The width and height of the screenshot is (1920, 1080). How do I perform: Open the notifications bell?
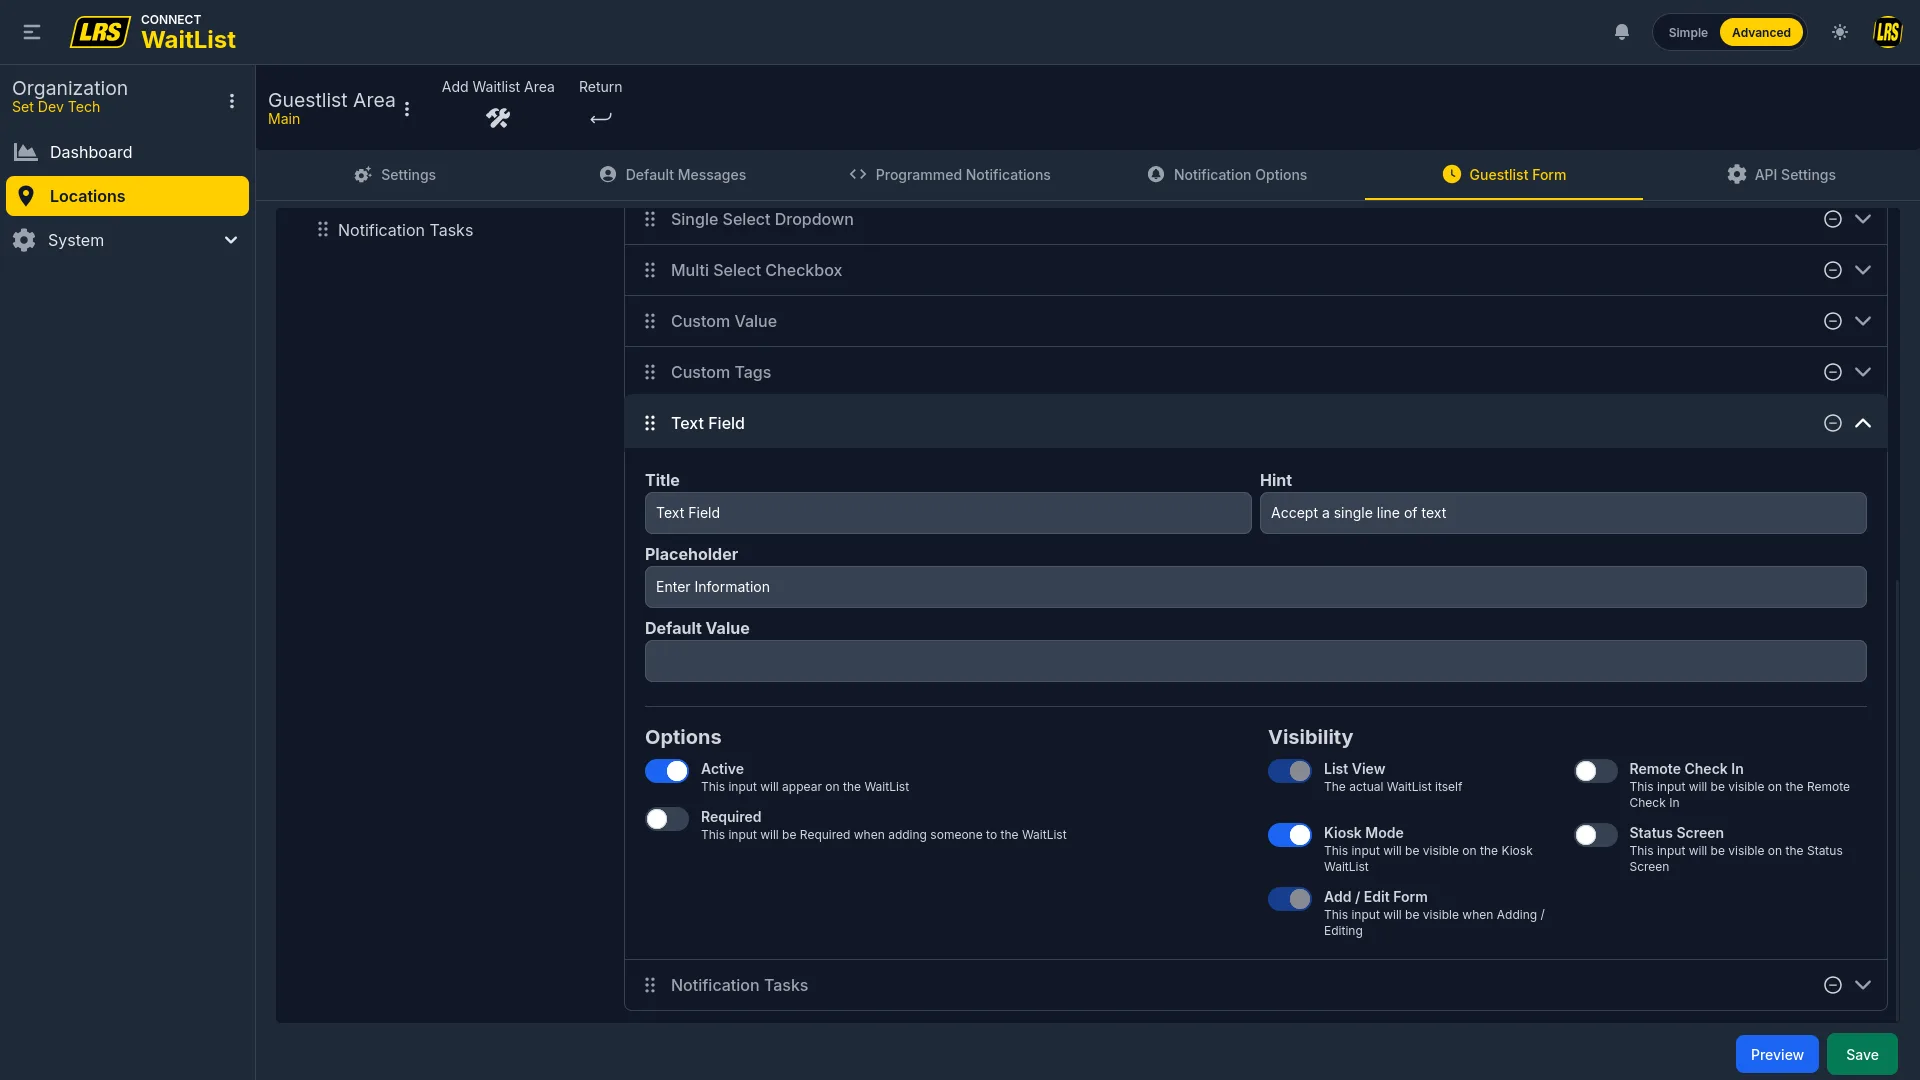[x=1622, y=32]
